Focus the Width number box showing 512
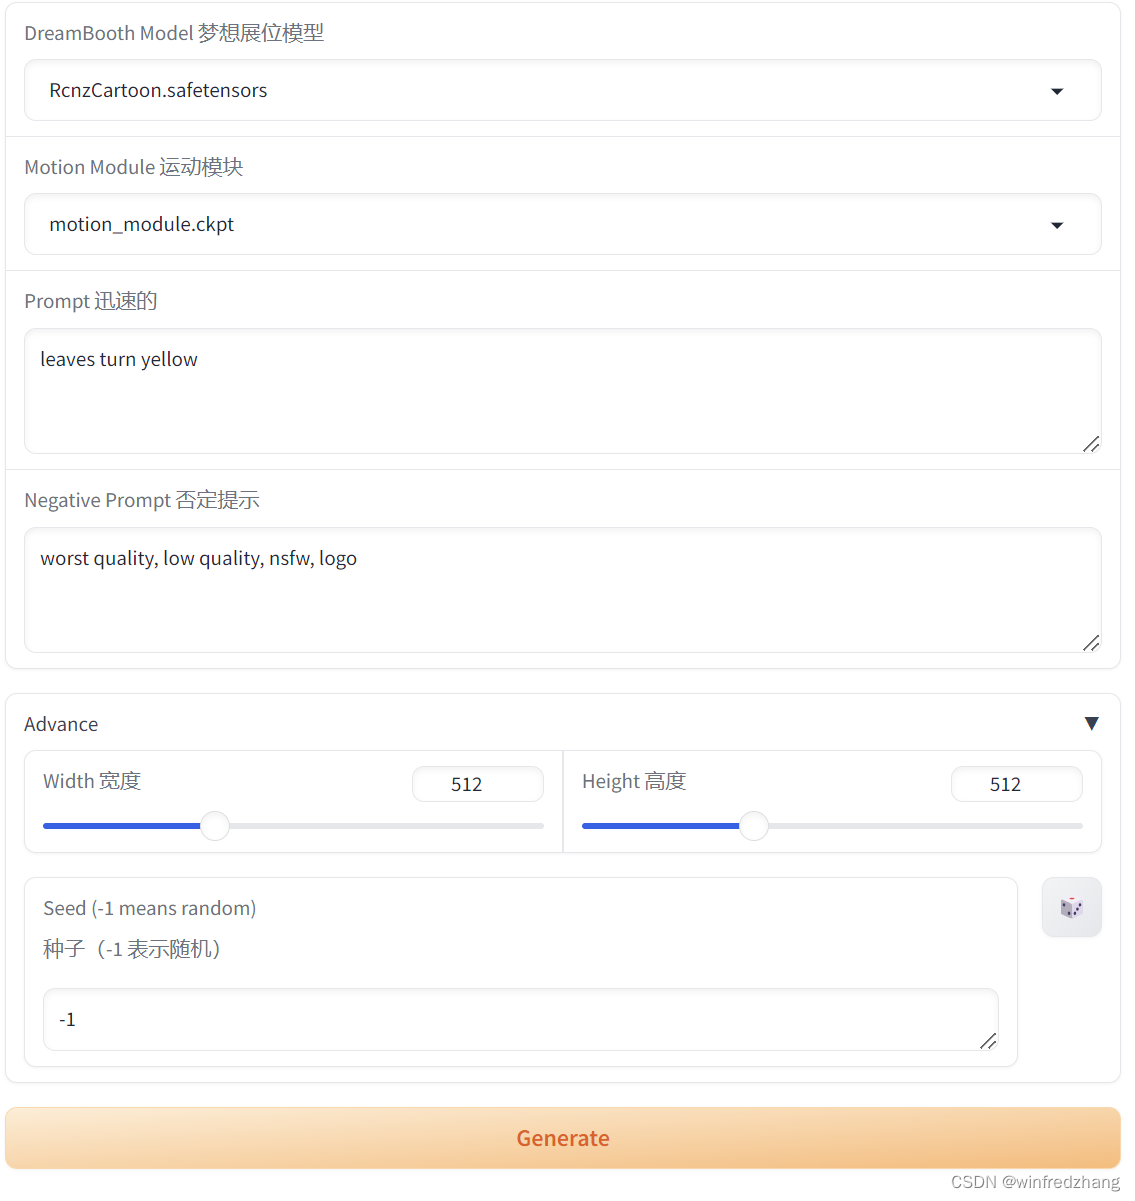The image size is (1135, 1201). pos(478,784)
